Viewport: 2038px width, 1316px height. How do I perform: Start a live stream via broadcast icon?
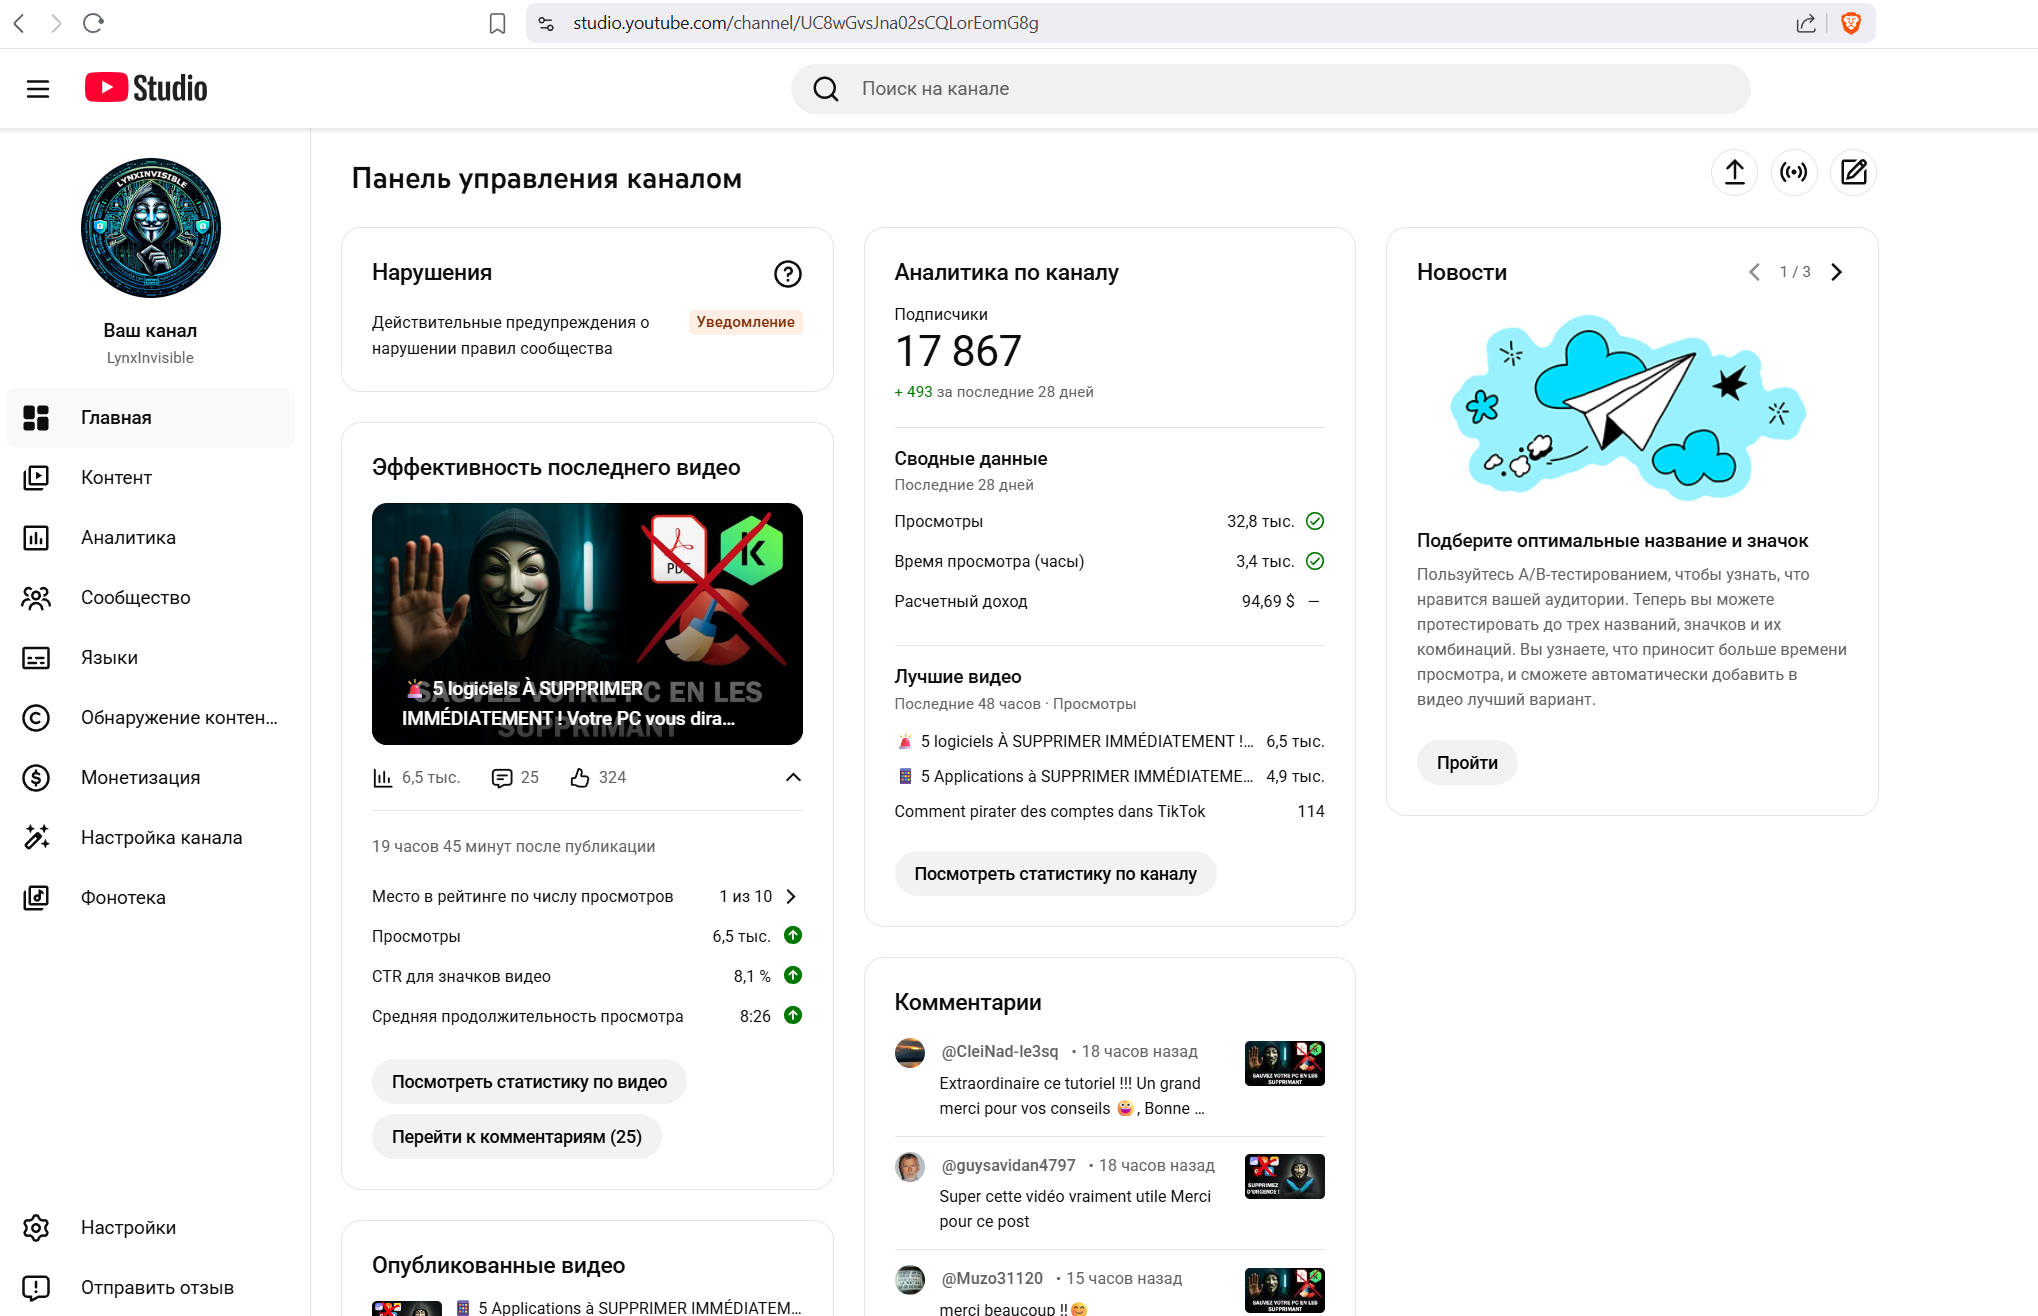(x=1794, y=172)
